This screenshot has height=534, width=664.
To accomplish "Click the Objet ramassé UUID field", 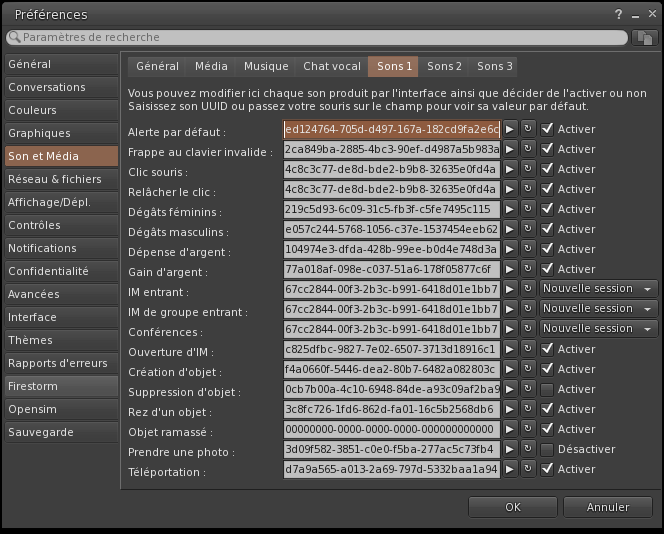I will 391,429.
